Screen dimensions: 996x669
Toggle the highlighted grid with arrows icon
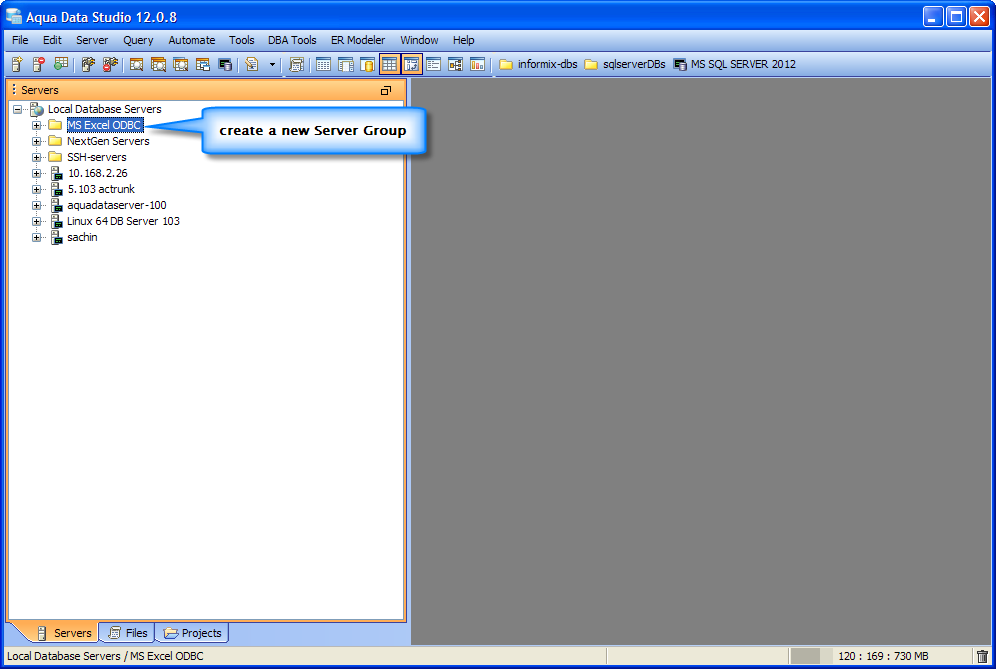click(412, 64)
